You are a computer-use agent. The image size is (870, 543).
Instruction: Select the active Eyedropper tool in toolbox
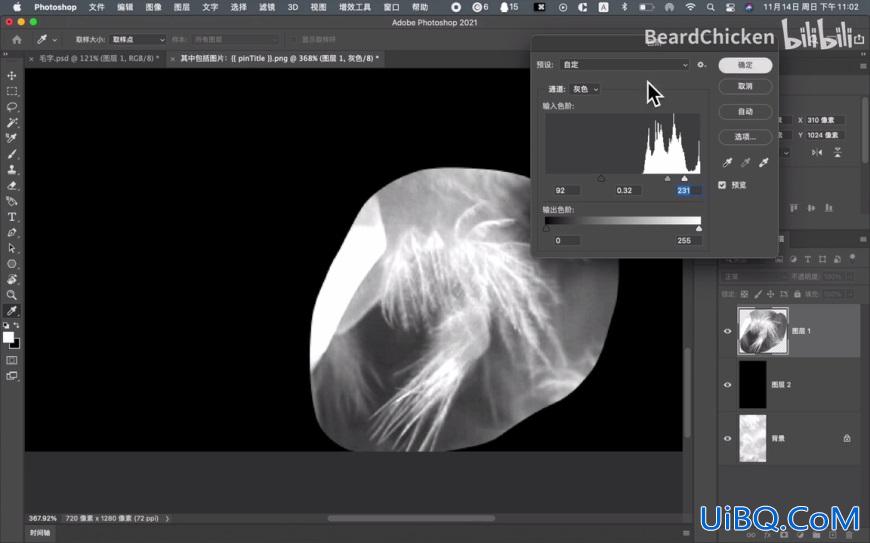coord(12,311)
